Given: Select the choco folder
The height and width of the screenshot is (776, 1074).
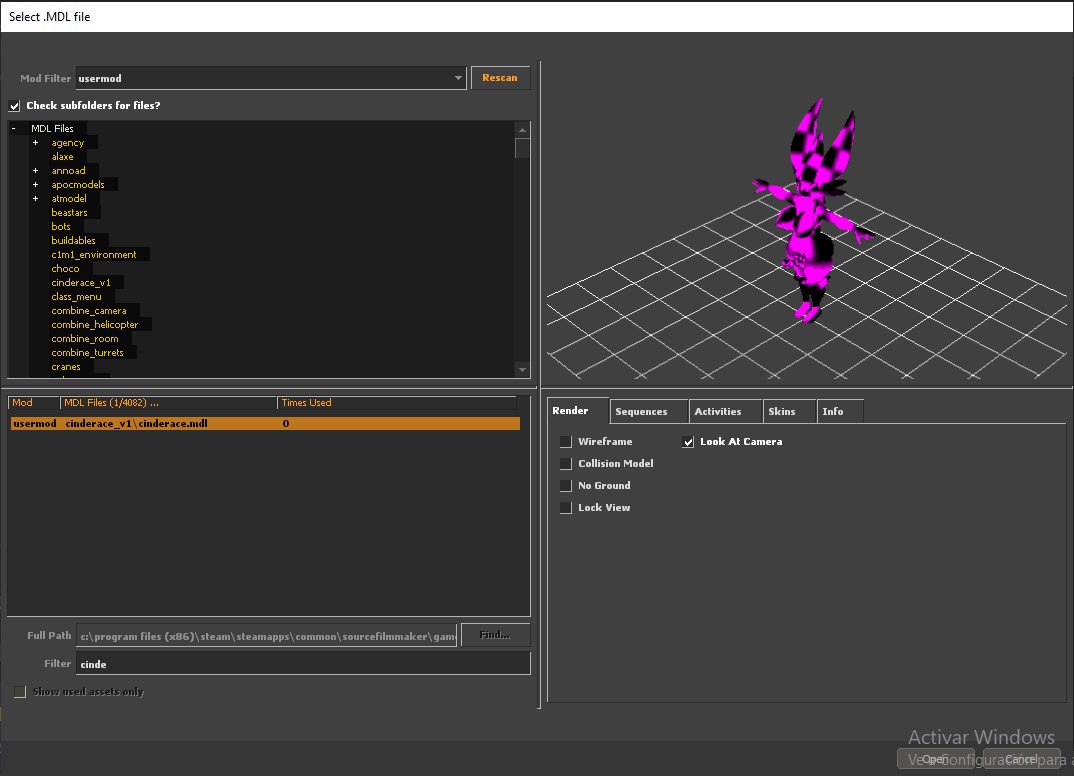Looking at the screenshot, I should [65, 268].
